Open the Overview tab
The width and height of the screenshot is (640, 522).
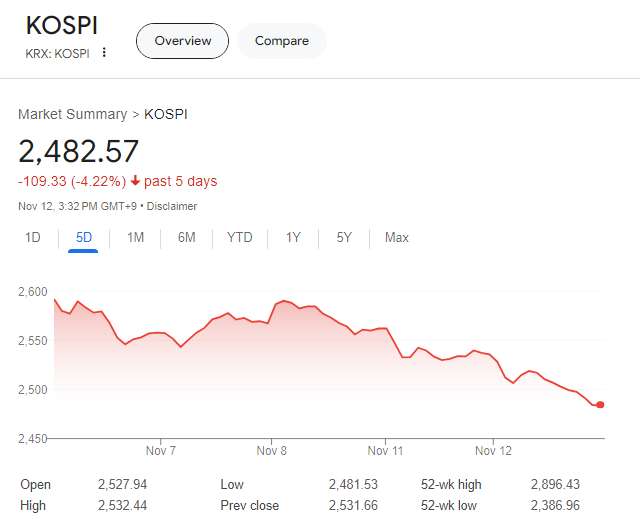182,41
